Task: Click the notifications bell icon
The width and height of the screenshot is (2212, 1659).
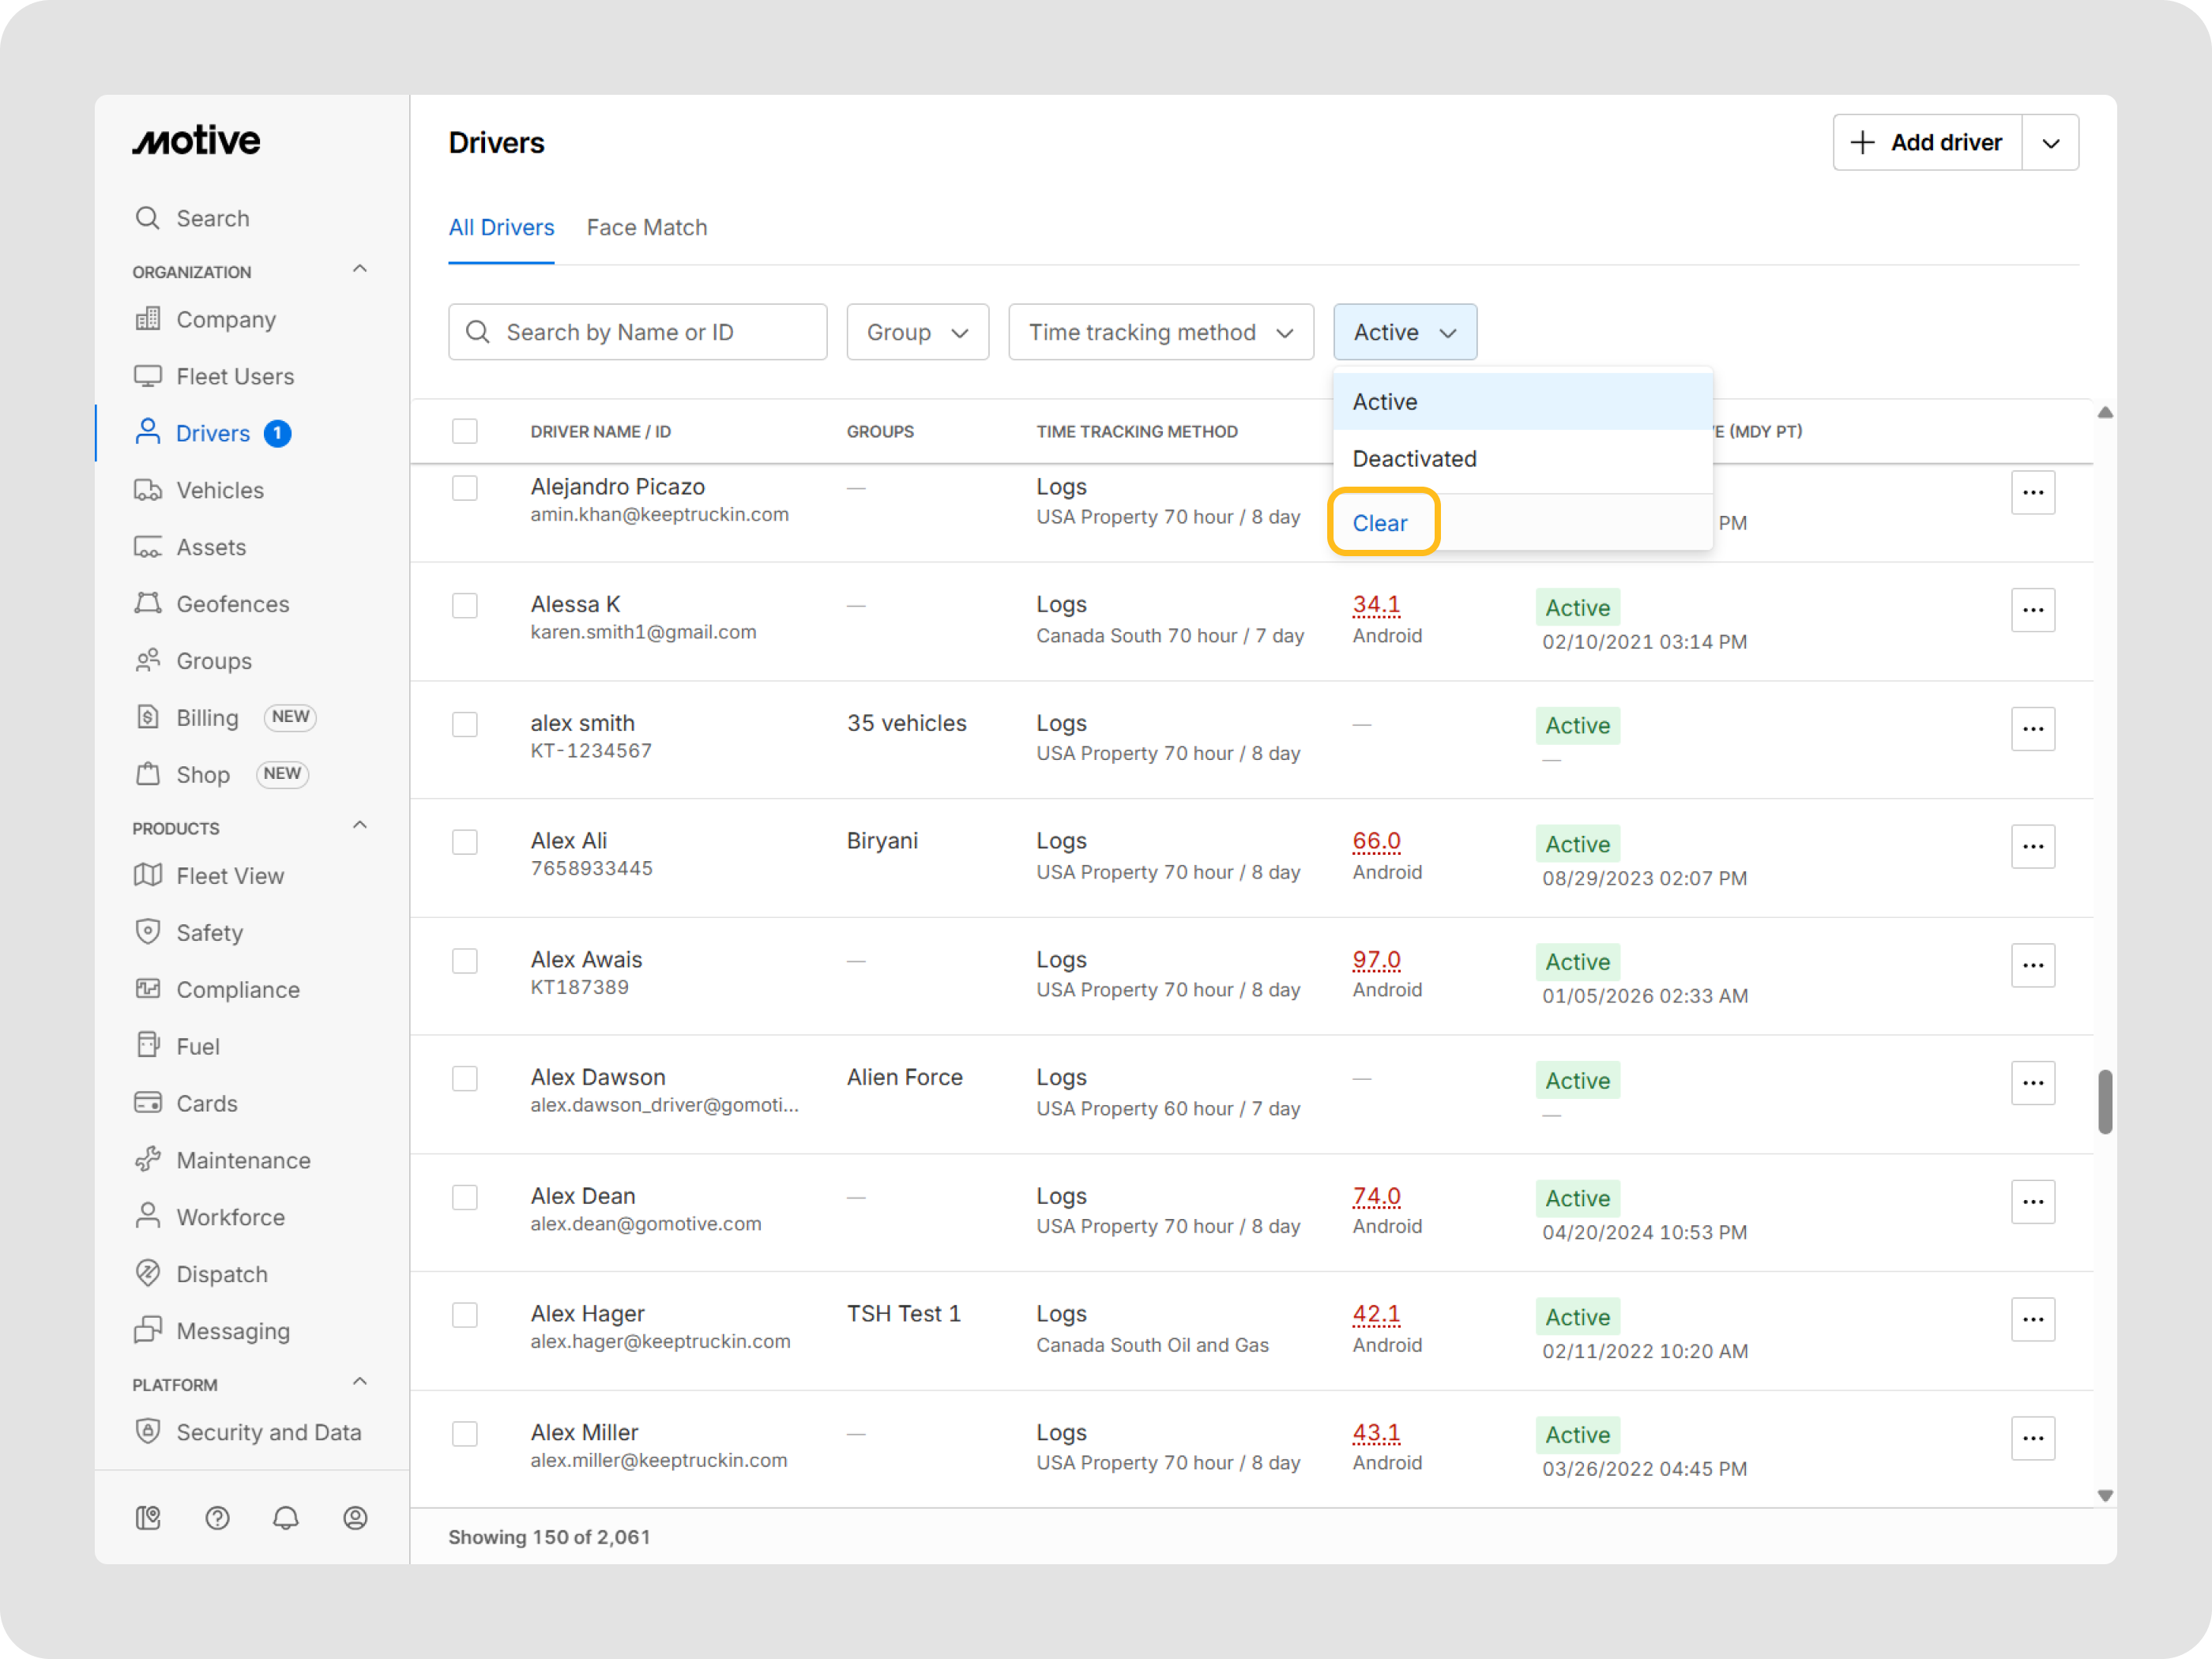Action: click(x=286, y=1518)
